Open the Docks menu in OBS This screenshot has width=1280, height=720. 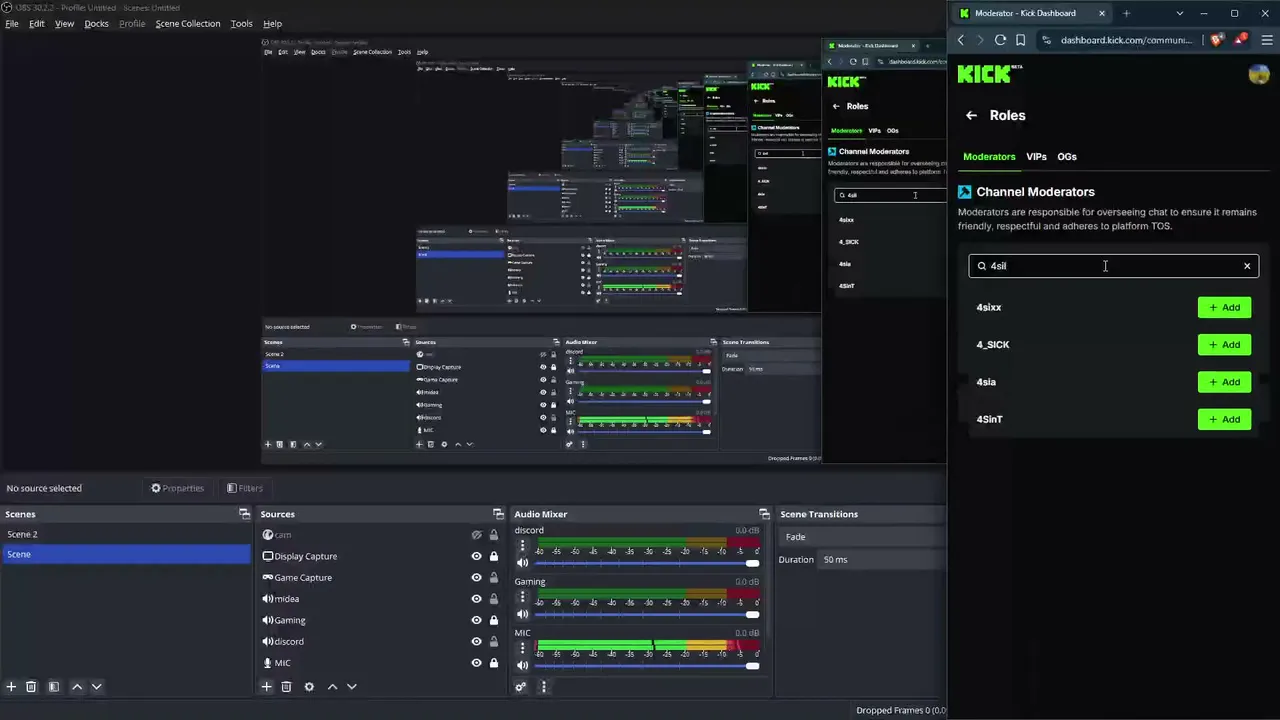96,23
